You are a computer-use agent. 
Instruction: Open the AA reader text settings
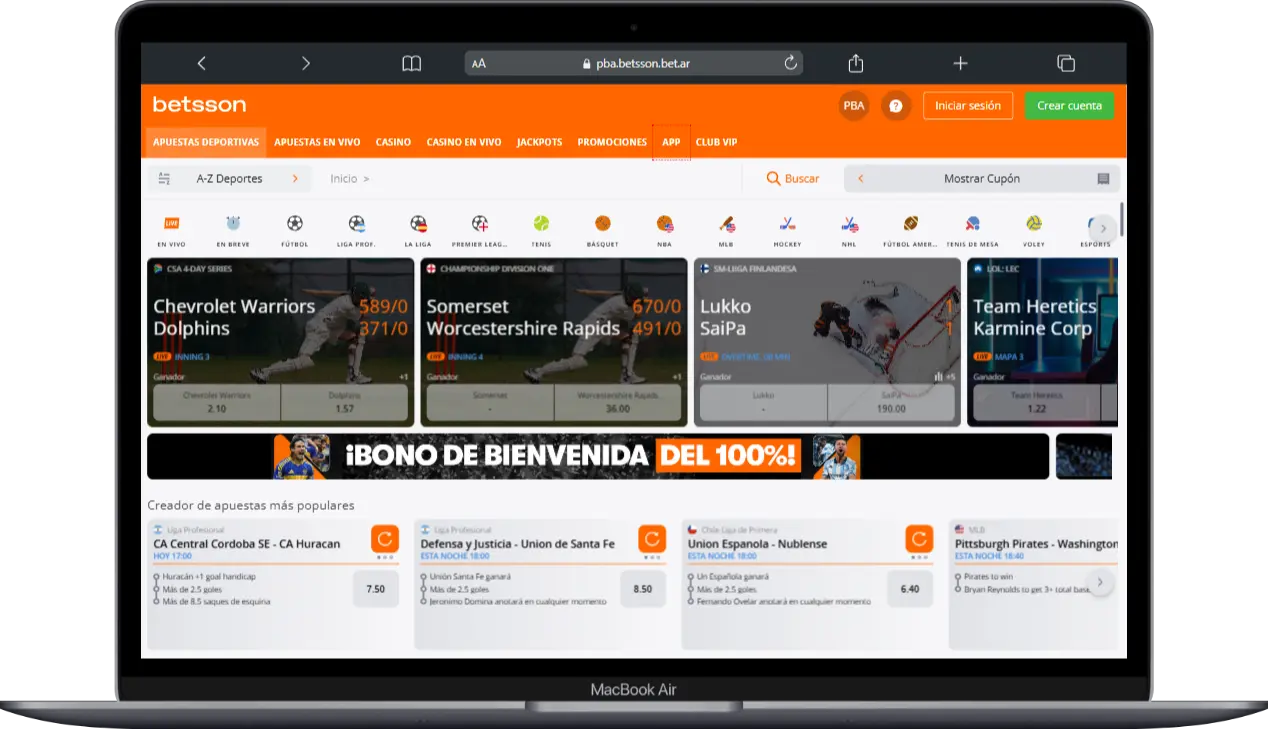[479, 63]
